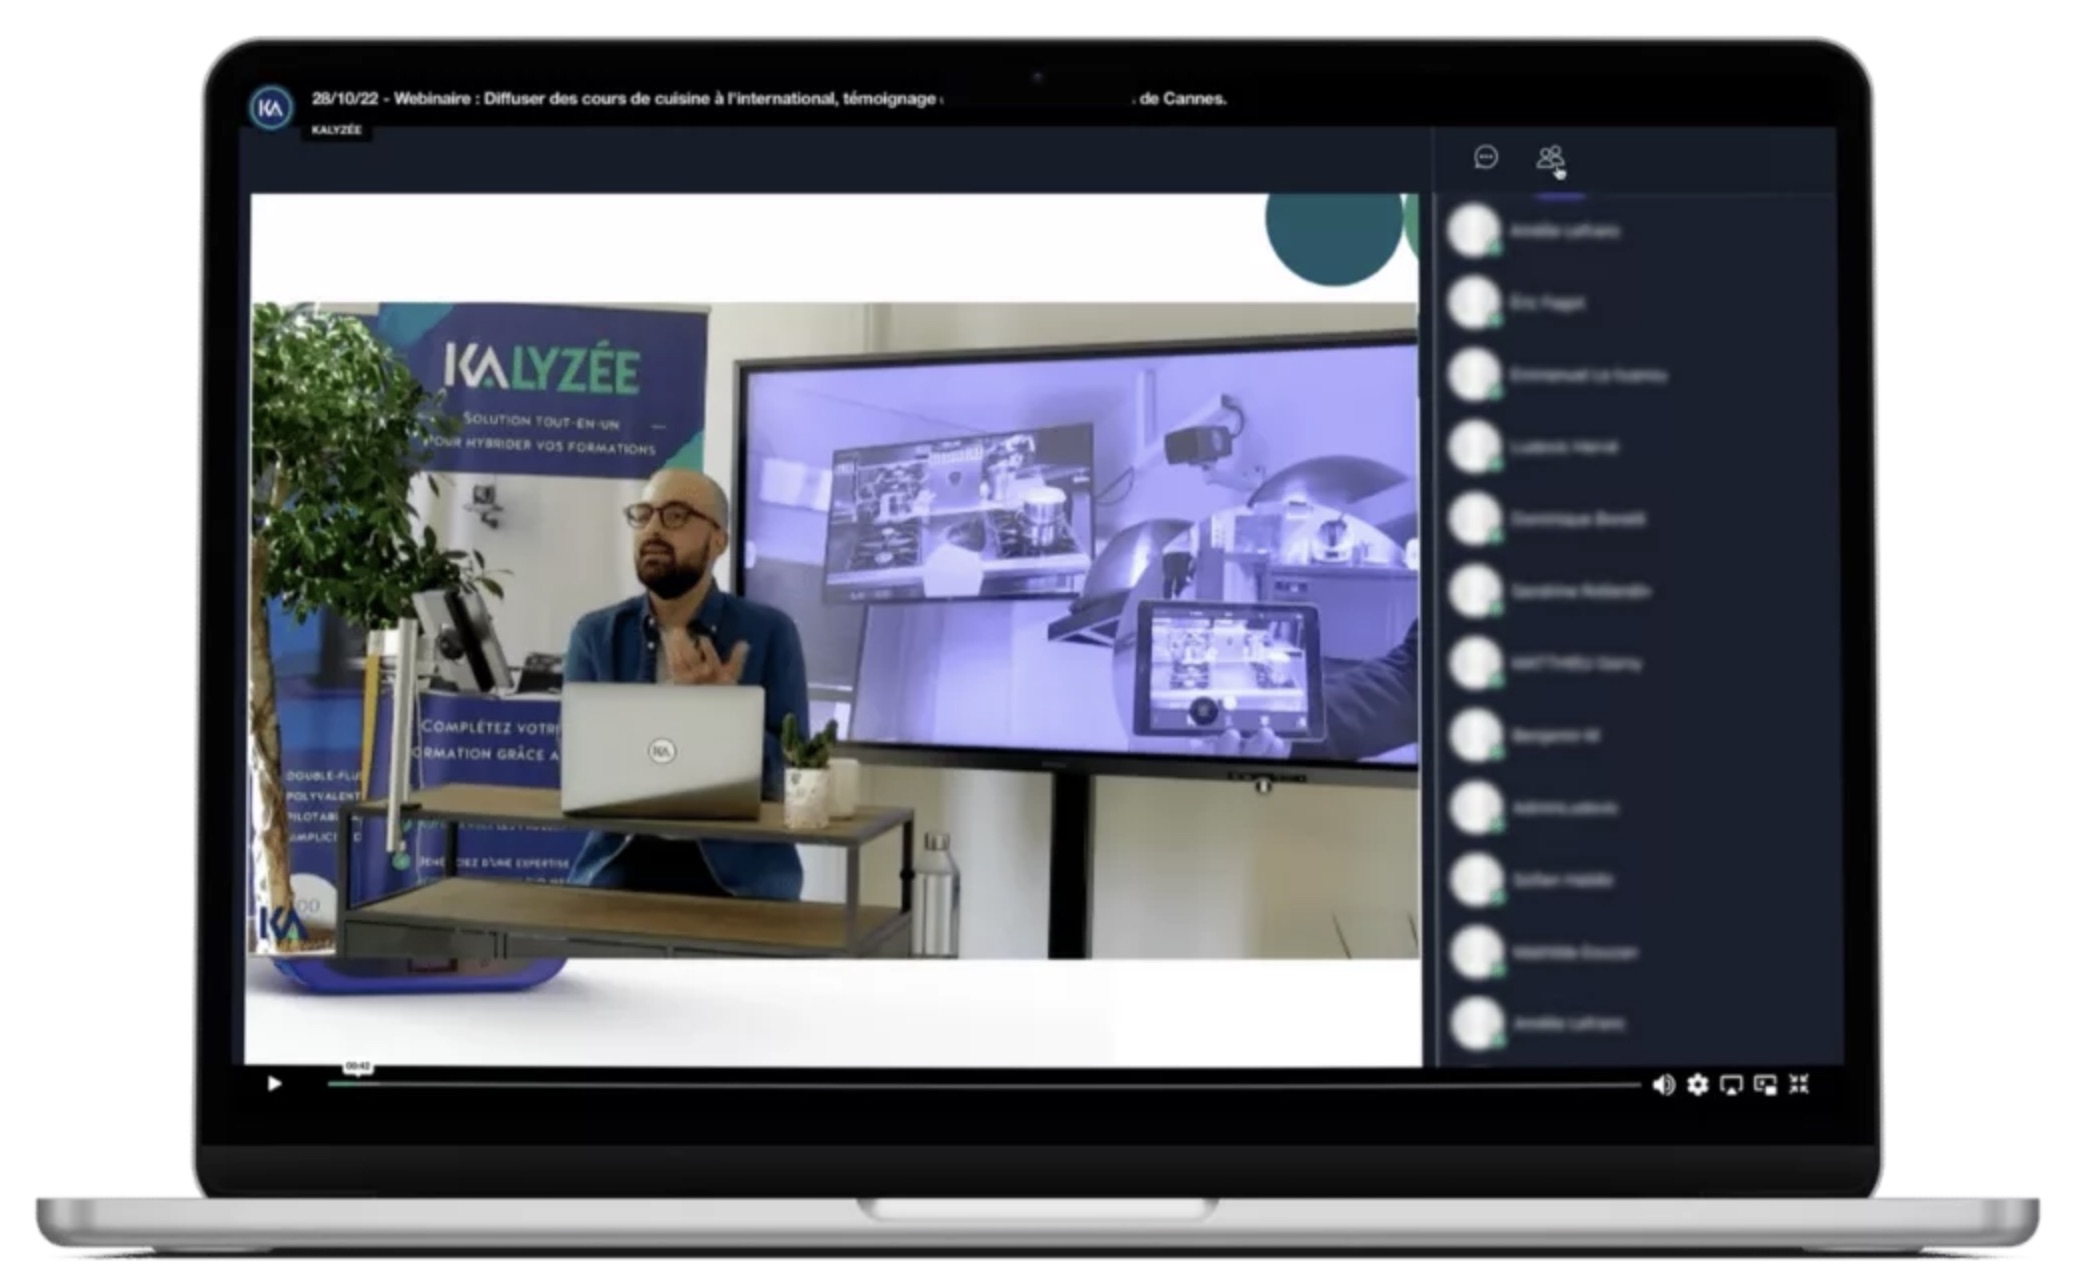Mute the video with the speaker icon
This screenshot has width=2088, height=1288.
1663,1085
